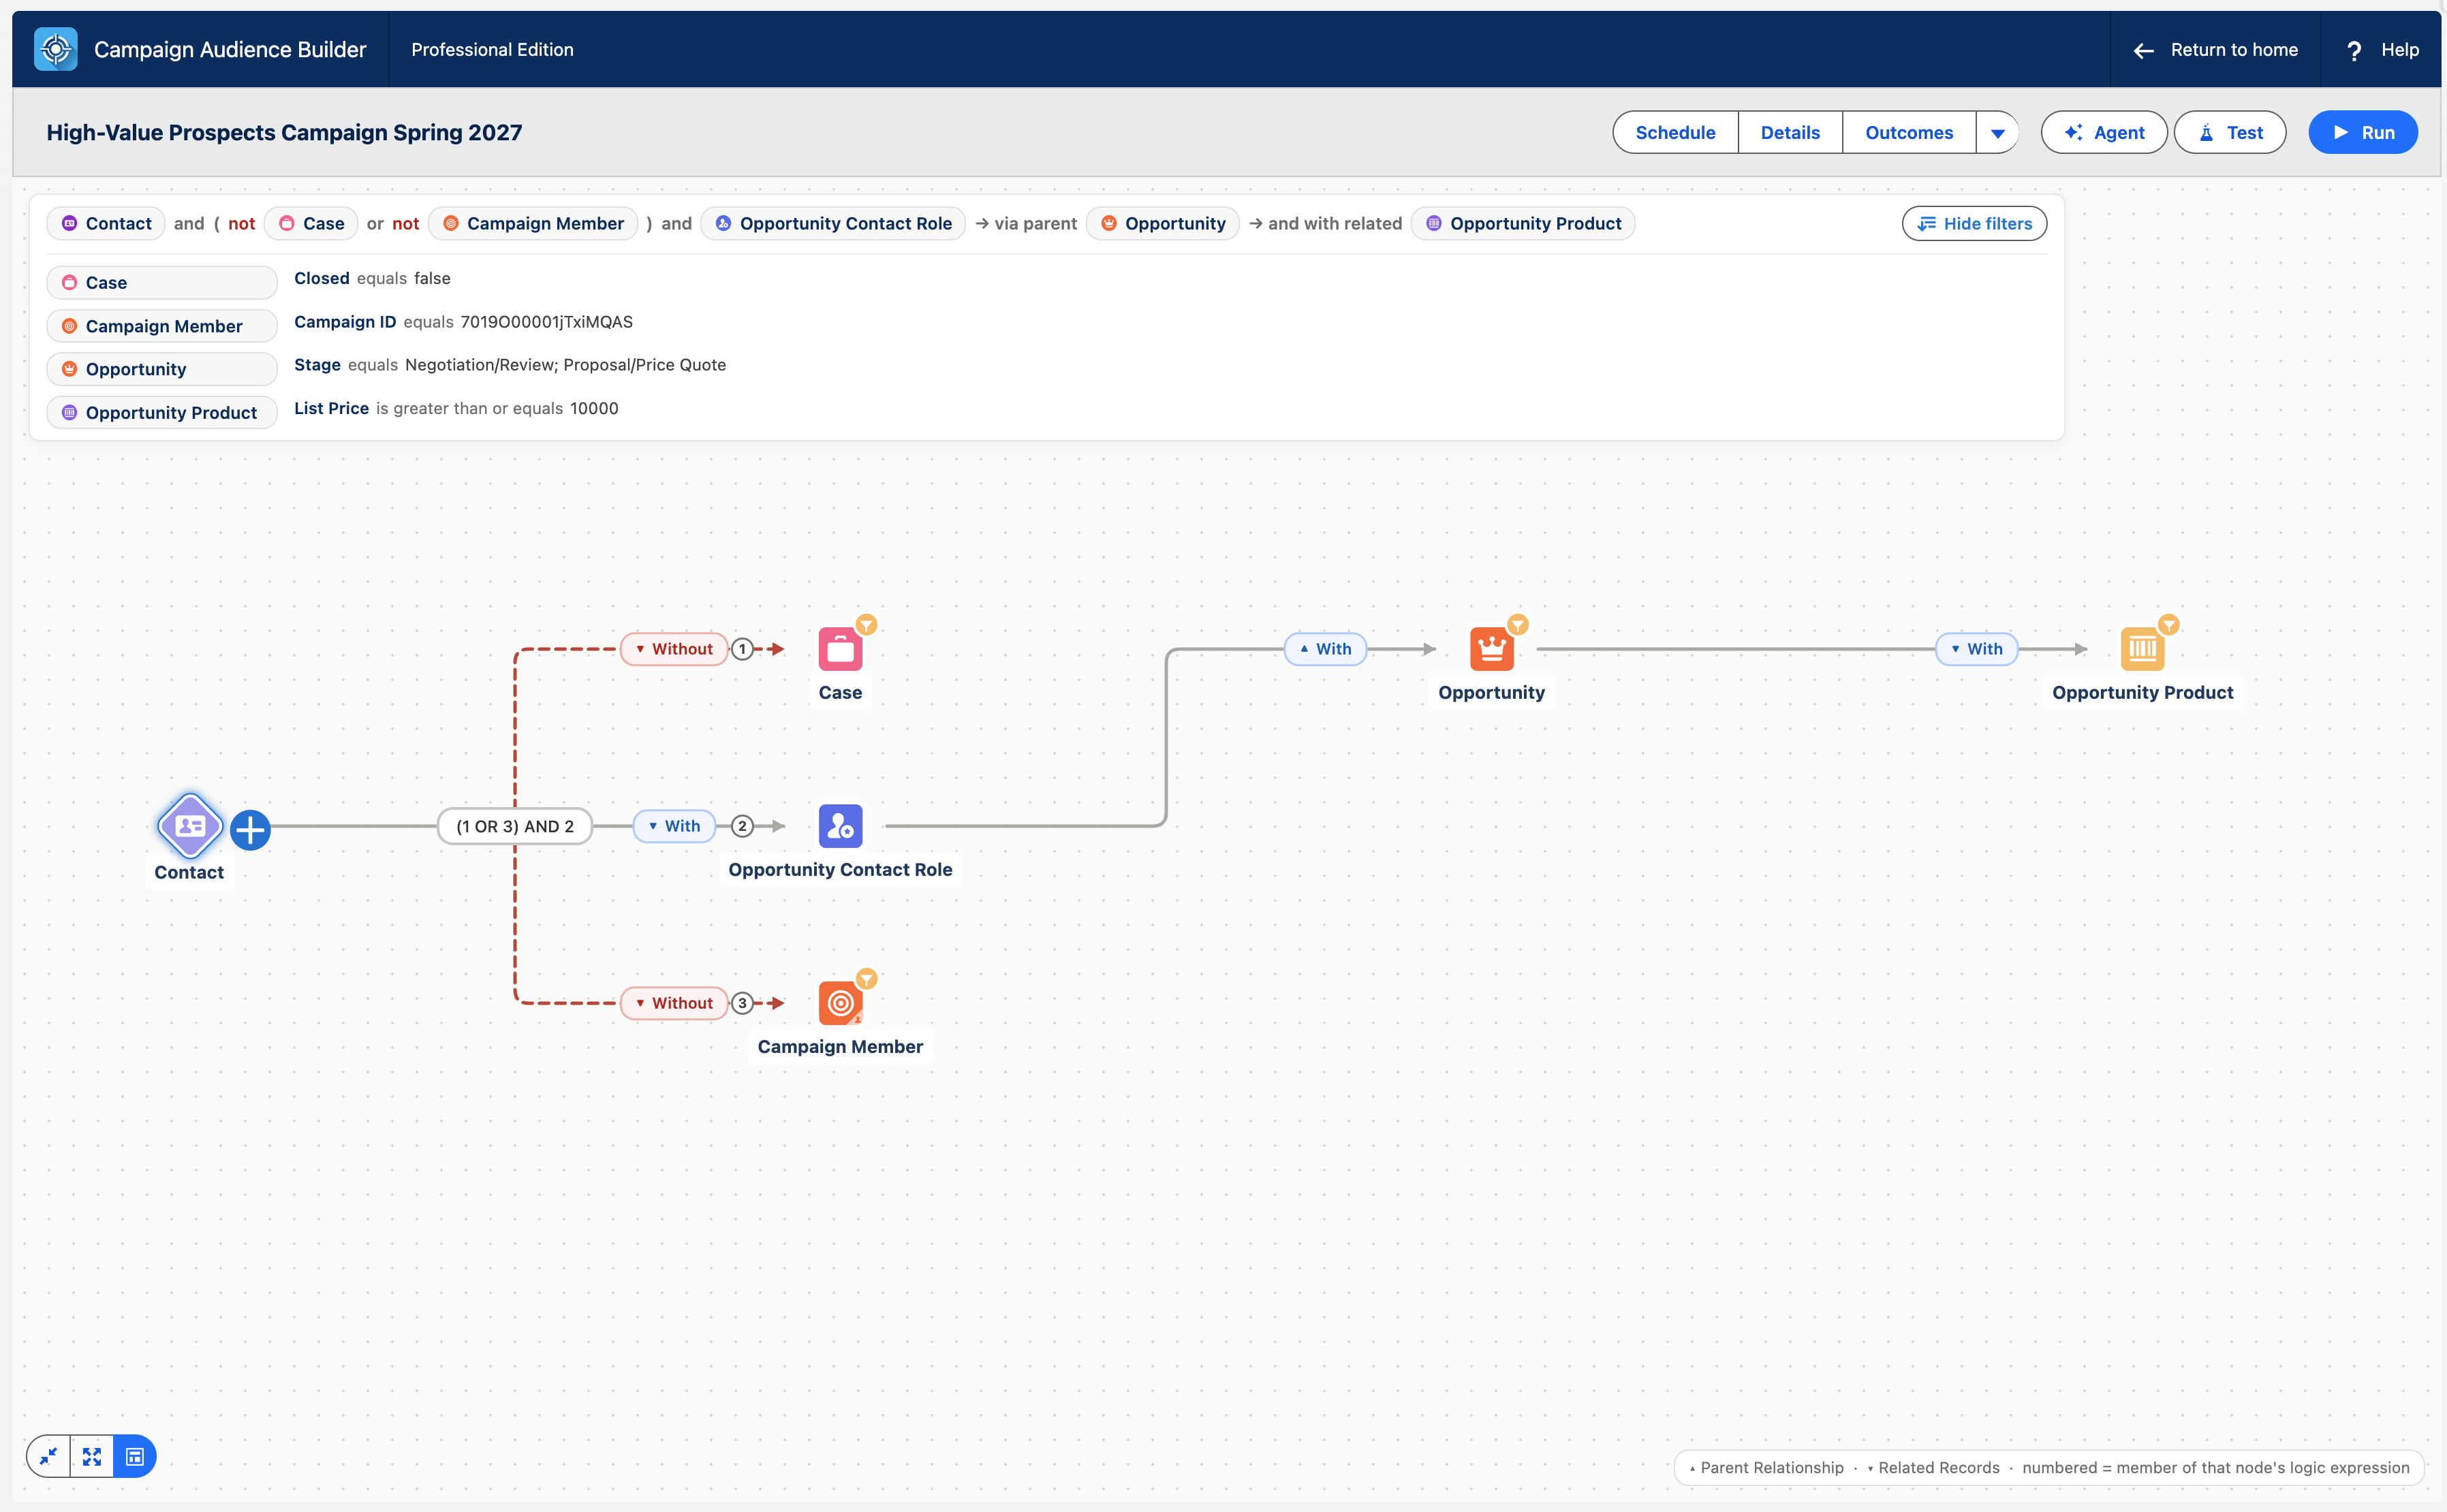Click the Campaign Member pill in summary expression
Viewport: 2447px width, 1512px height.
[x=533, y=223]
